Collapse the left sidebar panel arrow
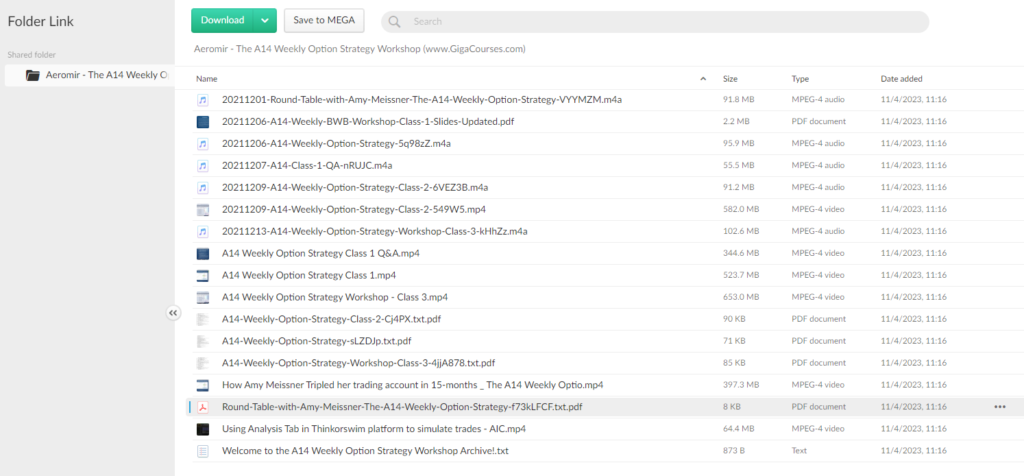 tap(173, 313)
